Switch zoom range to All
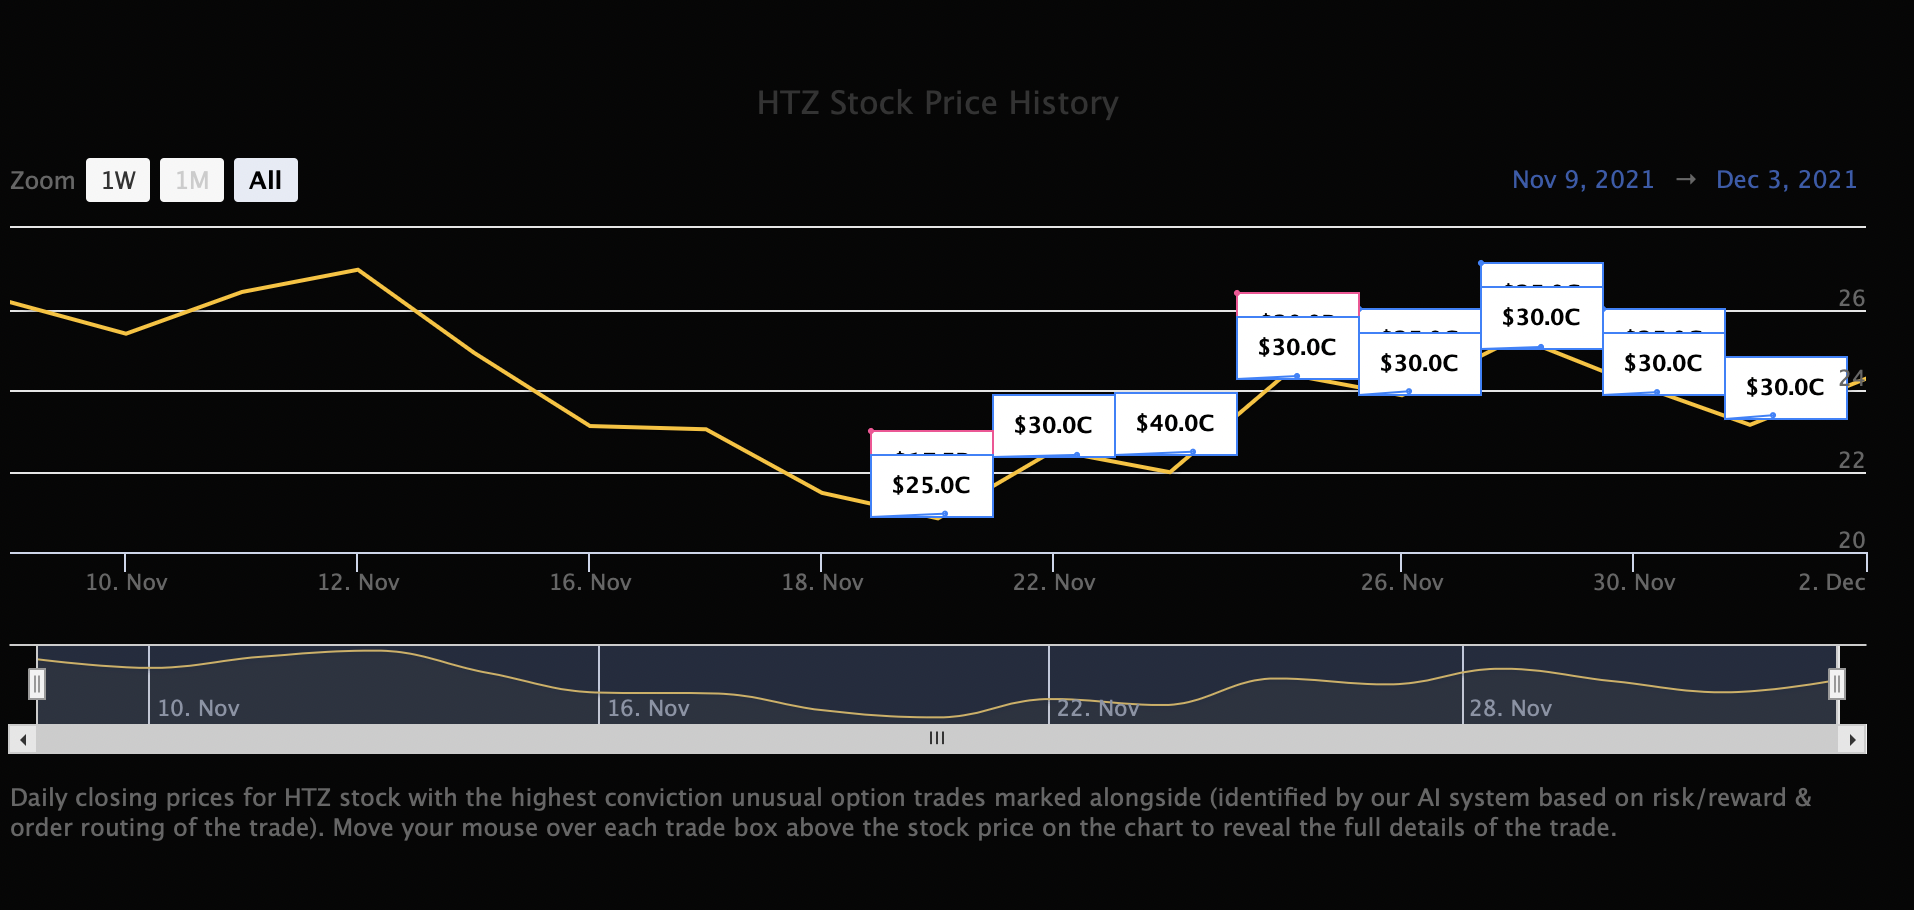Viewport: 1914px width, 910px height. (265, 181)
